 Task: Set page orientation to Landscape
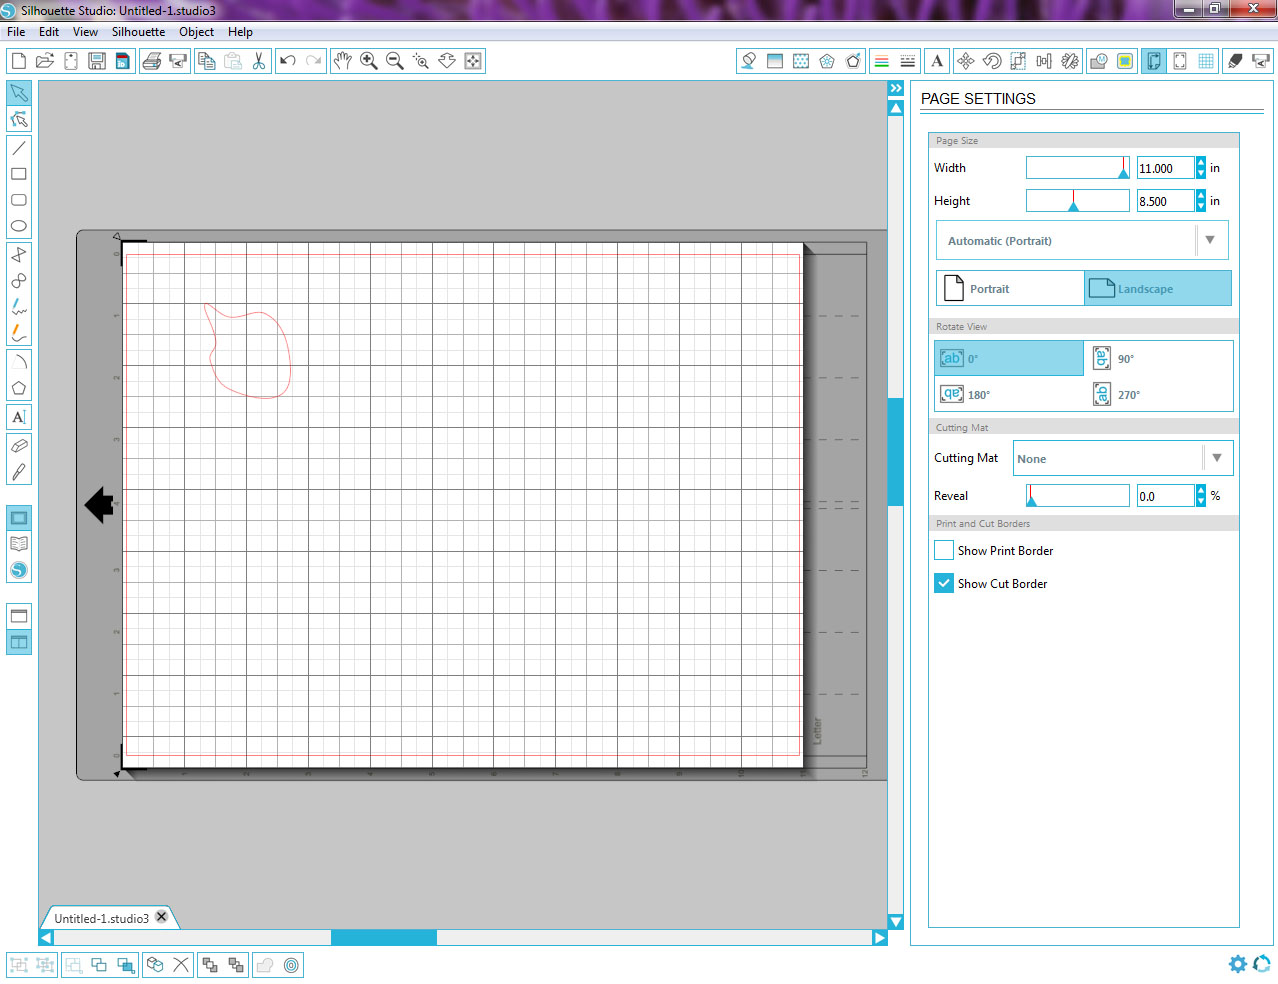1158,288
